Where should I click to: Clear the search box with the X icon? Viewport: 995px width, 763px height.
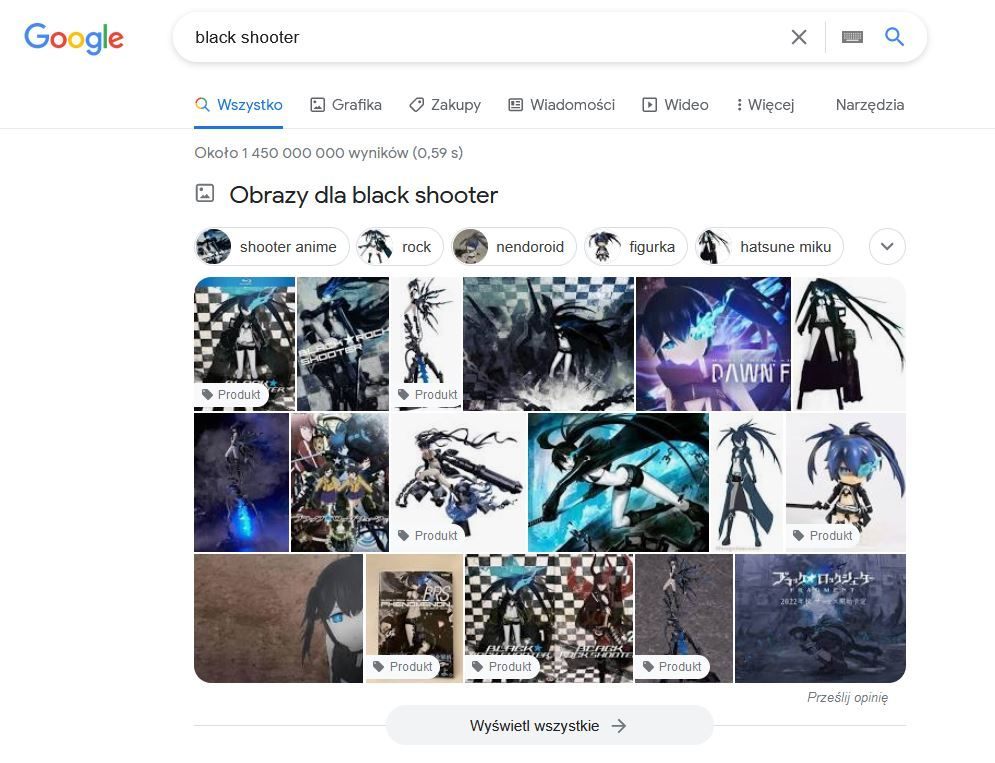(799, 37)
